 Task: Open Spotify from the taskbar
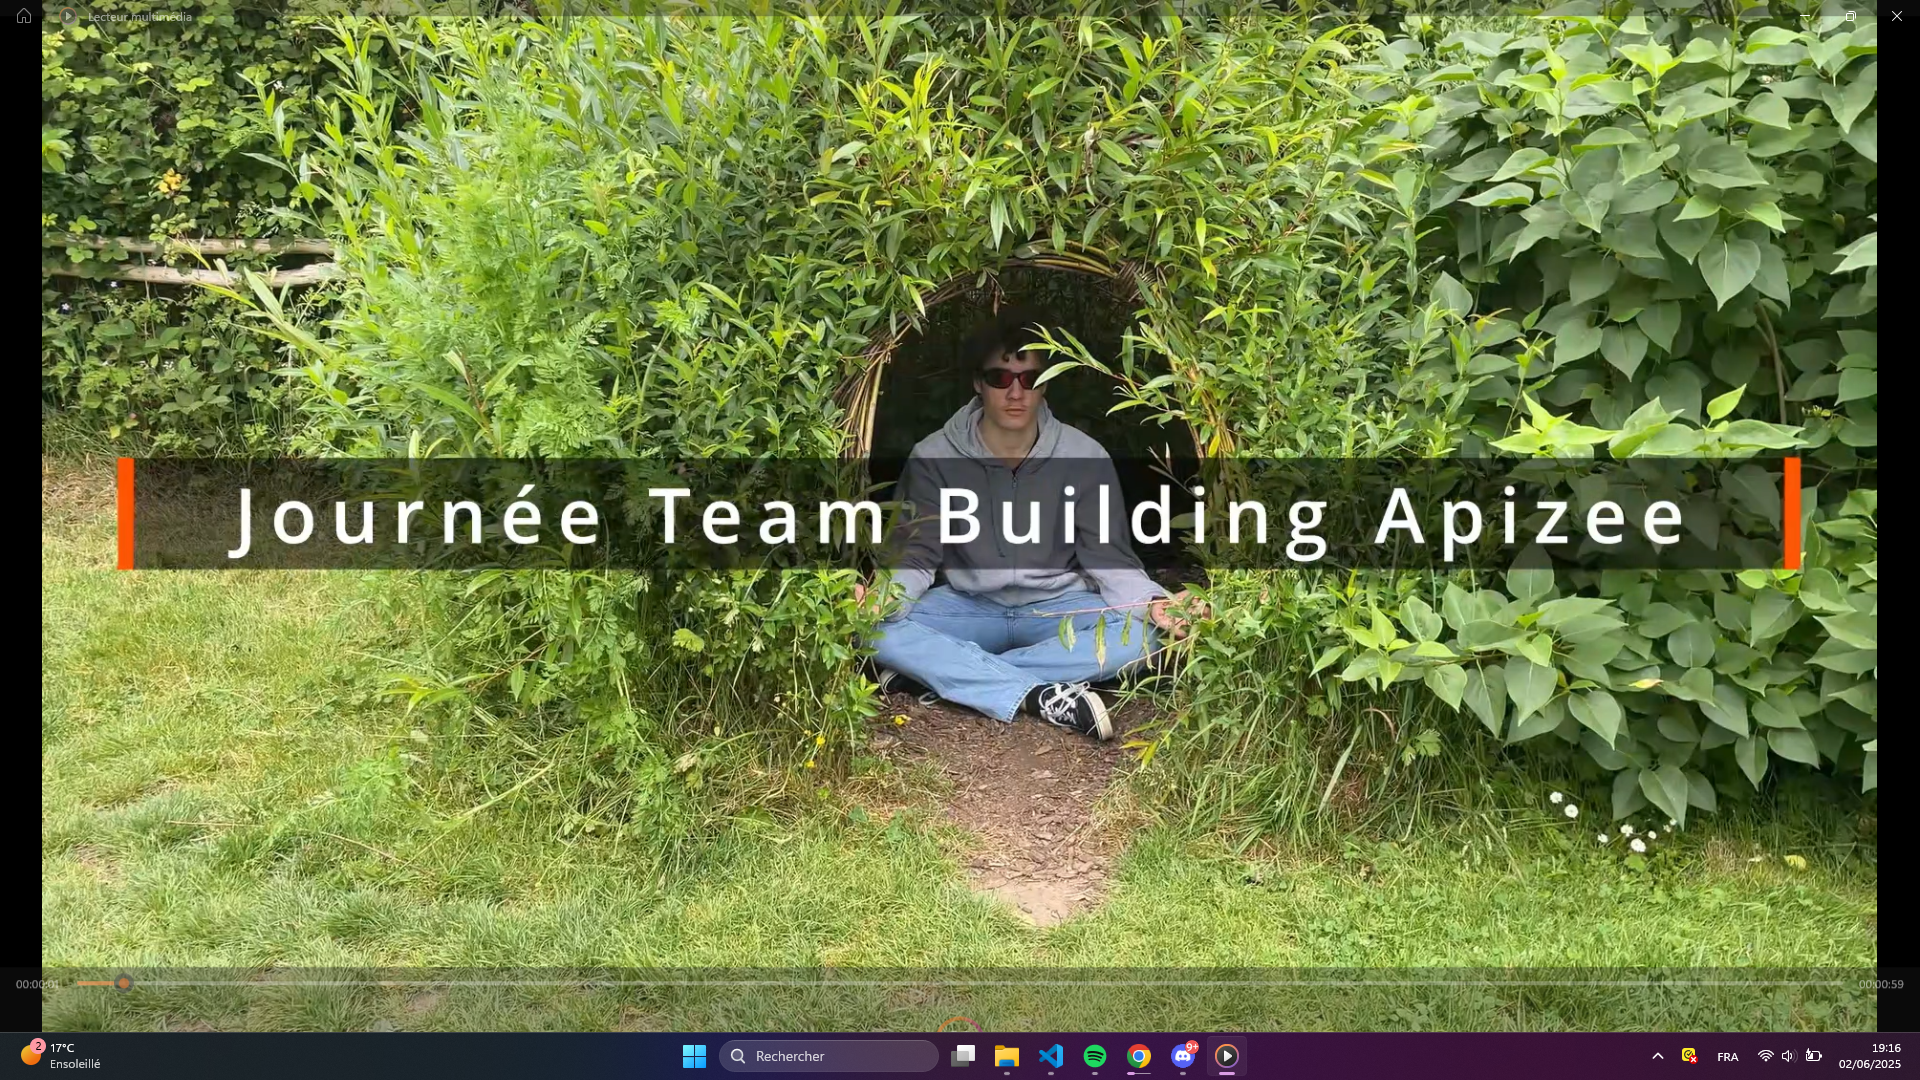click(x=1095, y=1056)
